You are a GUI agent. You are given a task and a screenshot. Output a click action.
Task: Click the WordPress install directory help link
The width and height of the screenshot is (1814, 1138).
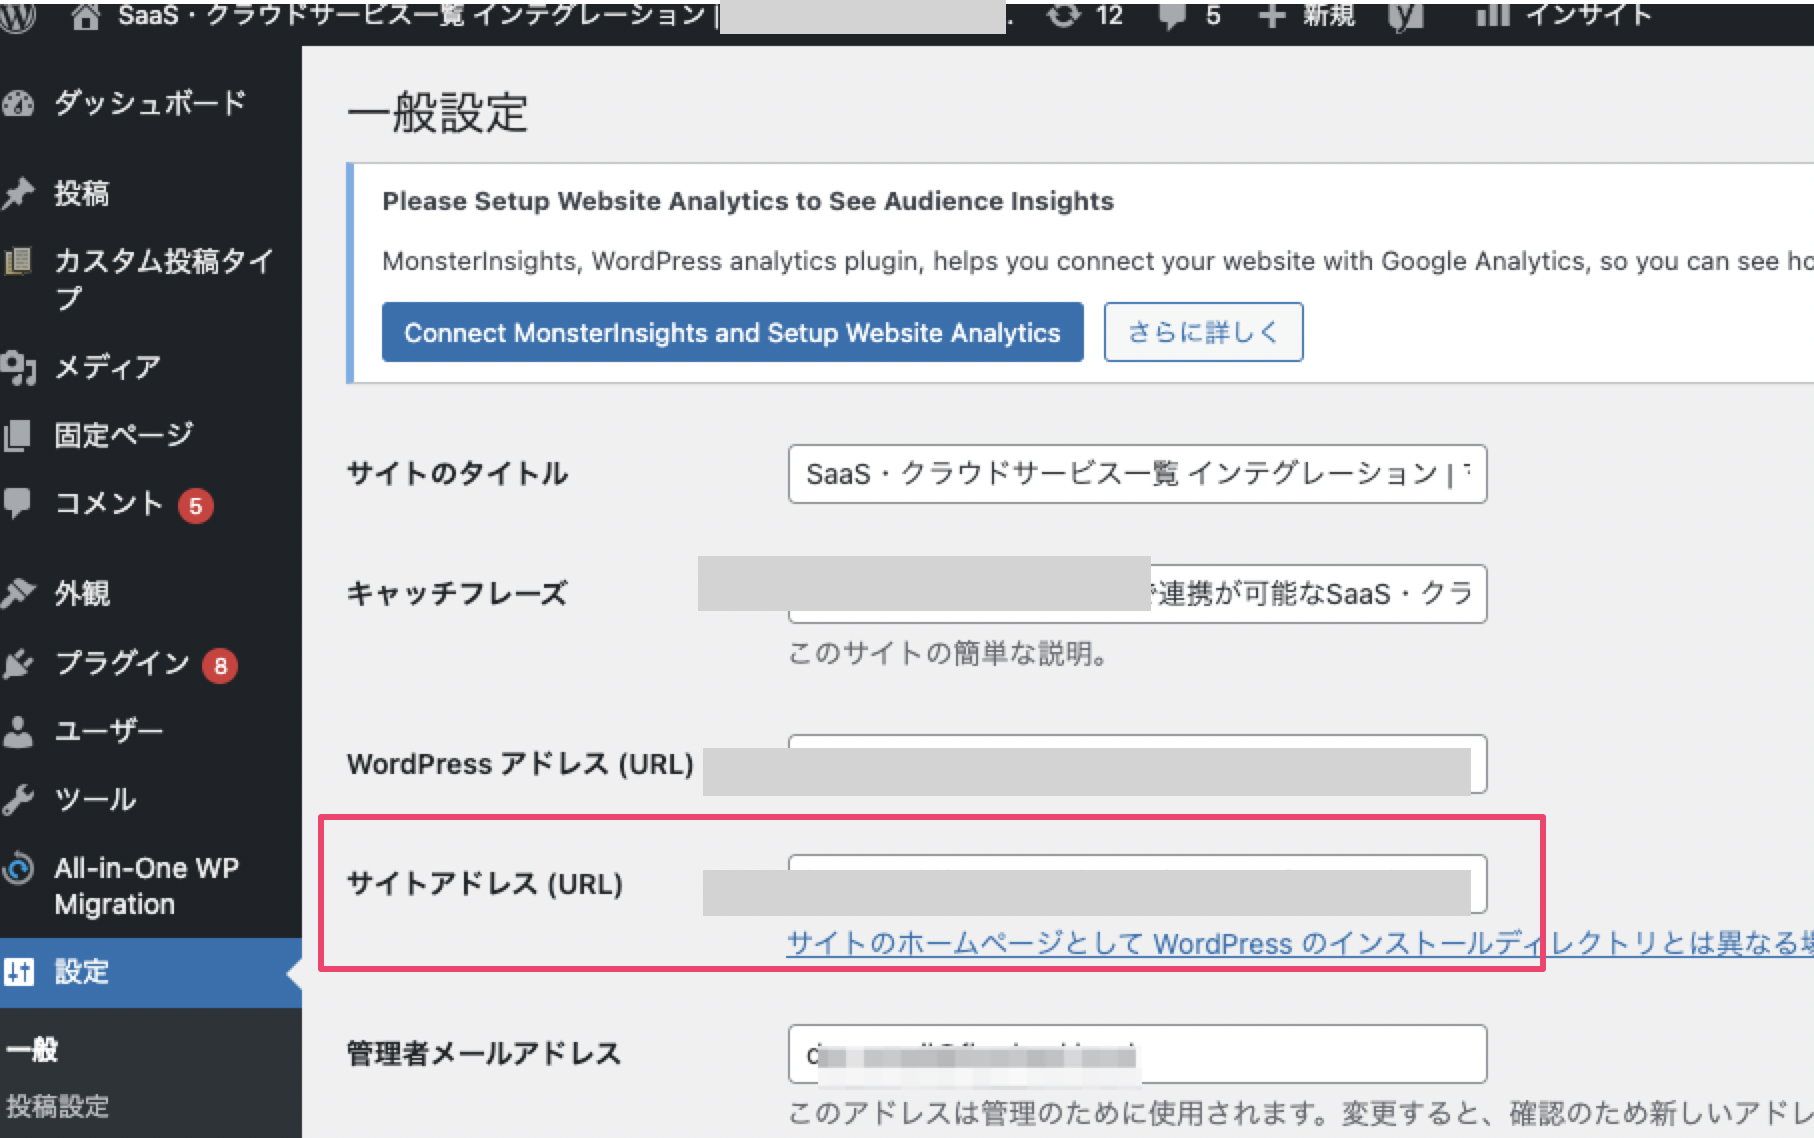click(1299, 944)
